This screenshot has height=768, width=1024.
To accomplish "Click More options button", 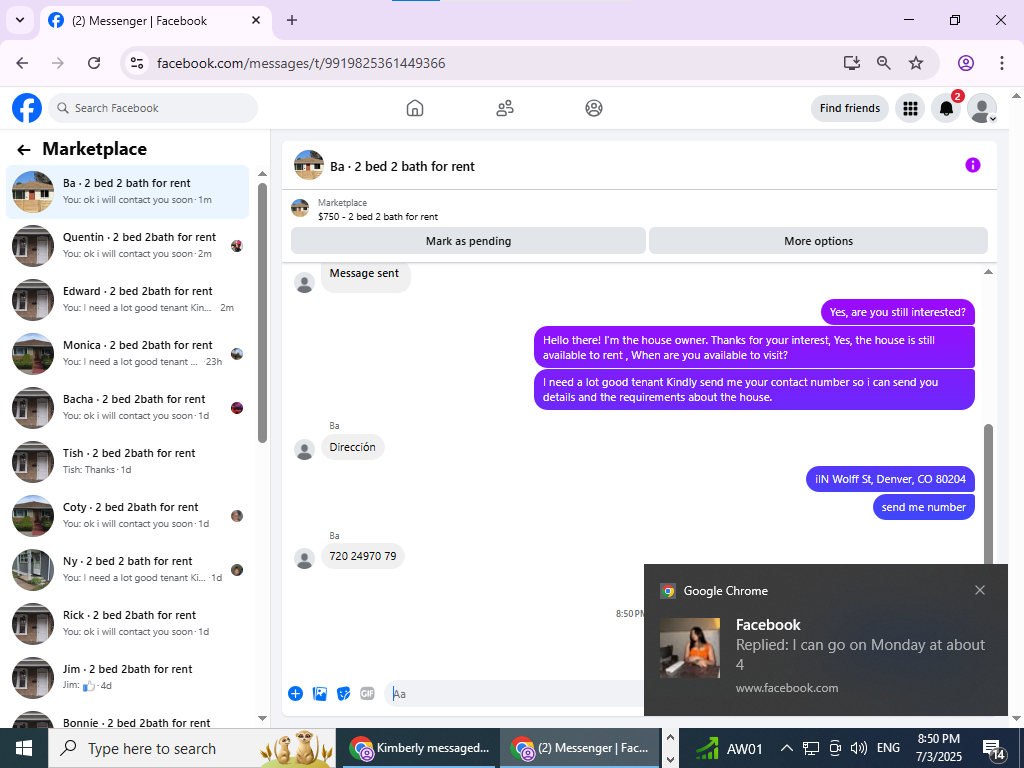I will coord(818,241).
